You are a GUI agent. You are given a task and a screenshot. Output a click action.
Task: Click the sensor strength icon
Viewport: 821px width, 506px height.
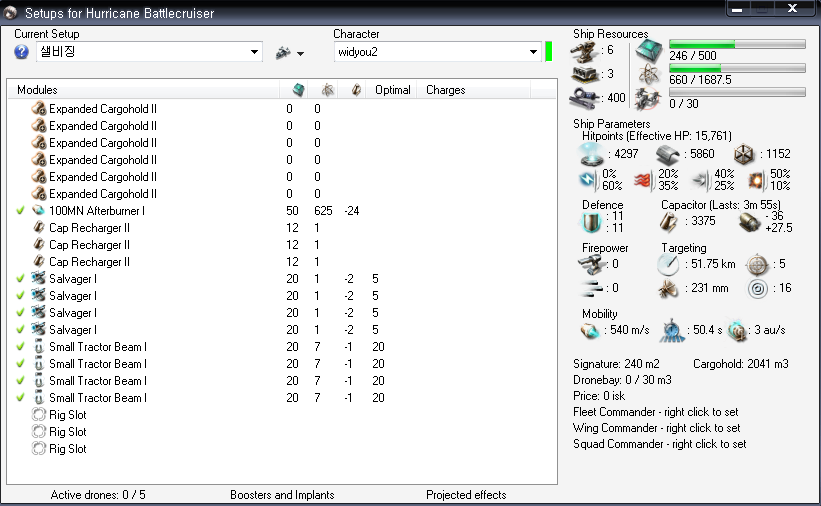click(757, 289)
